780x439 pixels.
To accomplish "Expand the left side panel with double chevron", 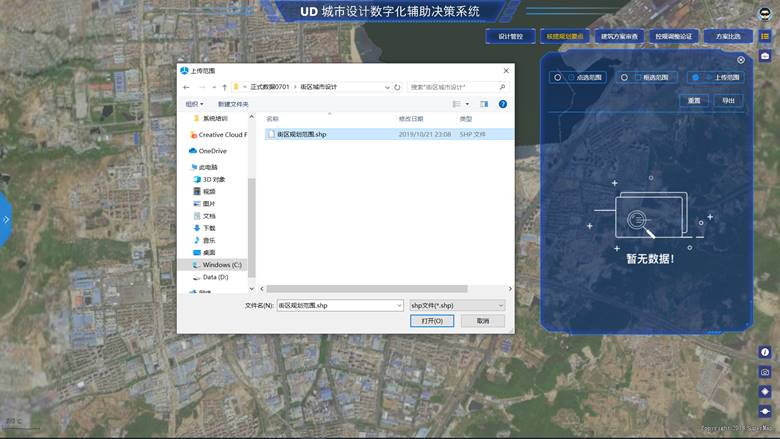I will point(5,219).
